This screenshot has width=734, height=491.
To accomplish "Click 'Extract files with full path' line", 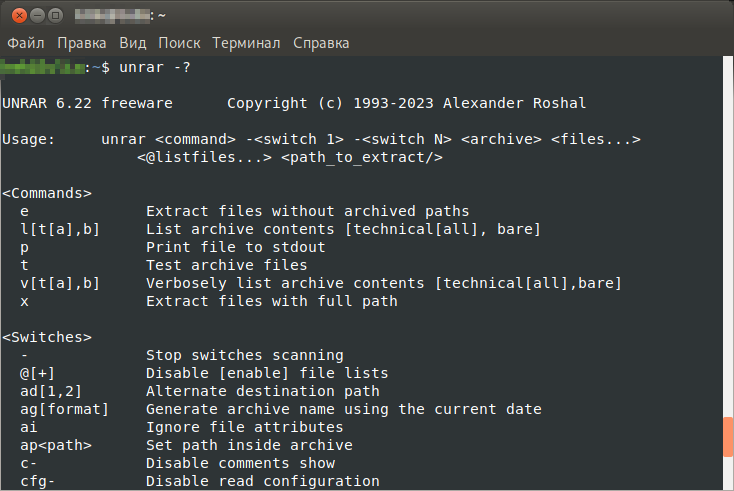I will [x=272, y=301].
